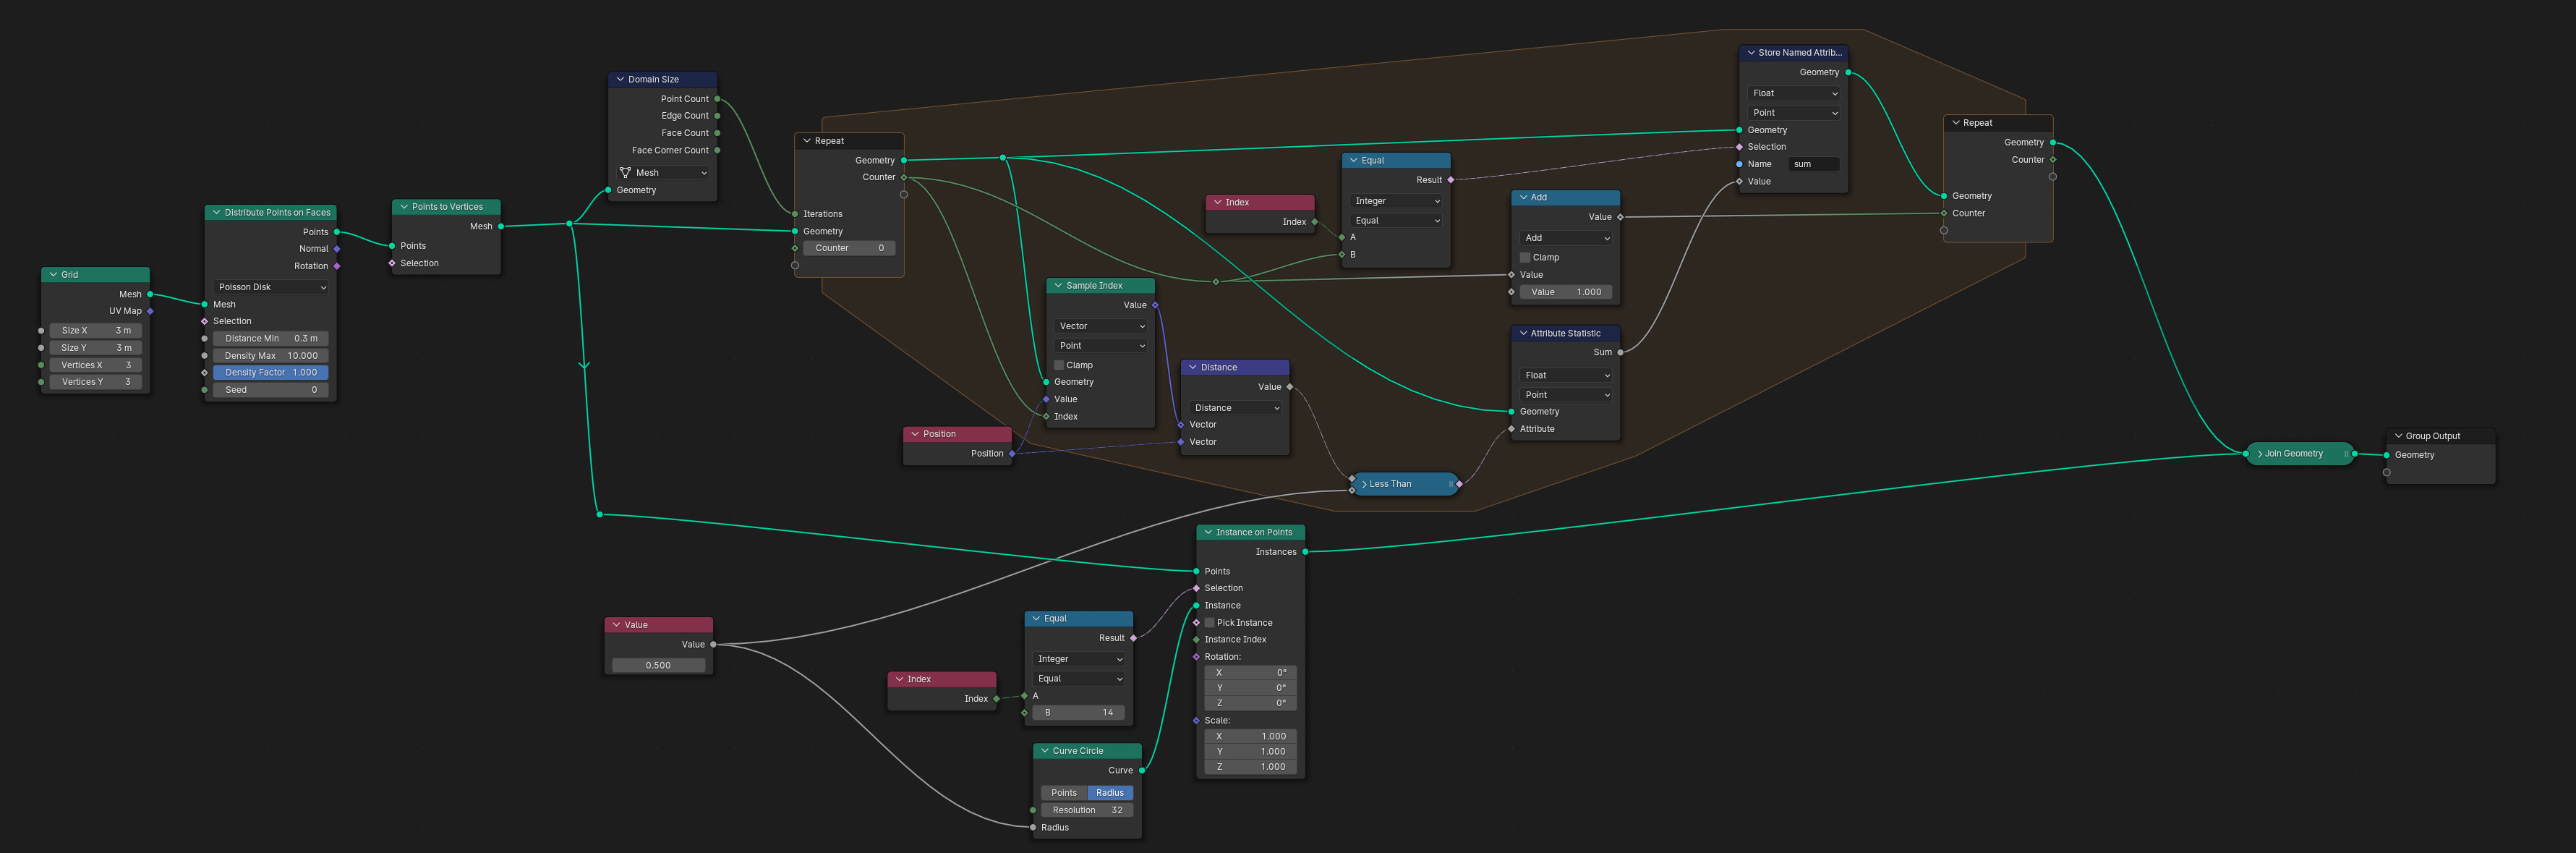Select Radius mode in Curve Circle node
Image resolution: width=2576 pixels, height=853 pixels.
coord(1110,793)
